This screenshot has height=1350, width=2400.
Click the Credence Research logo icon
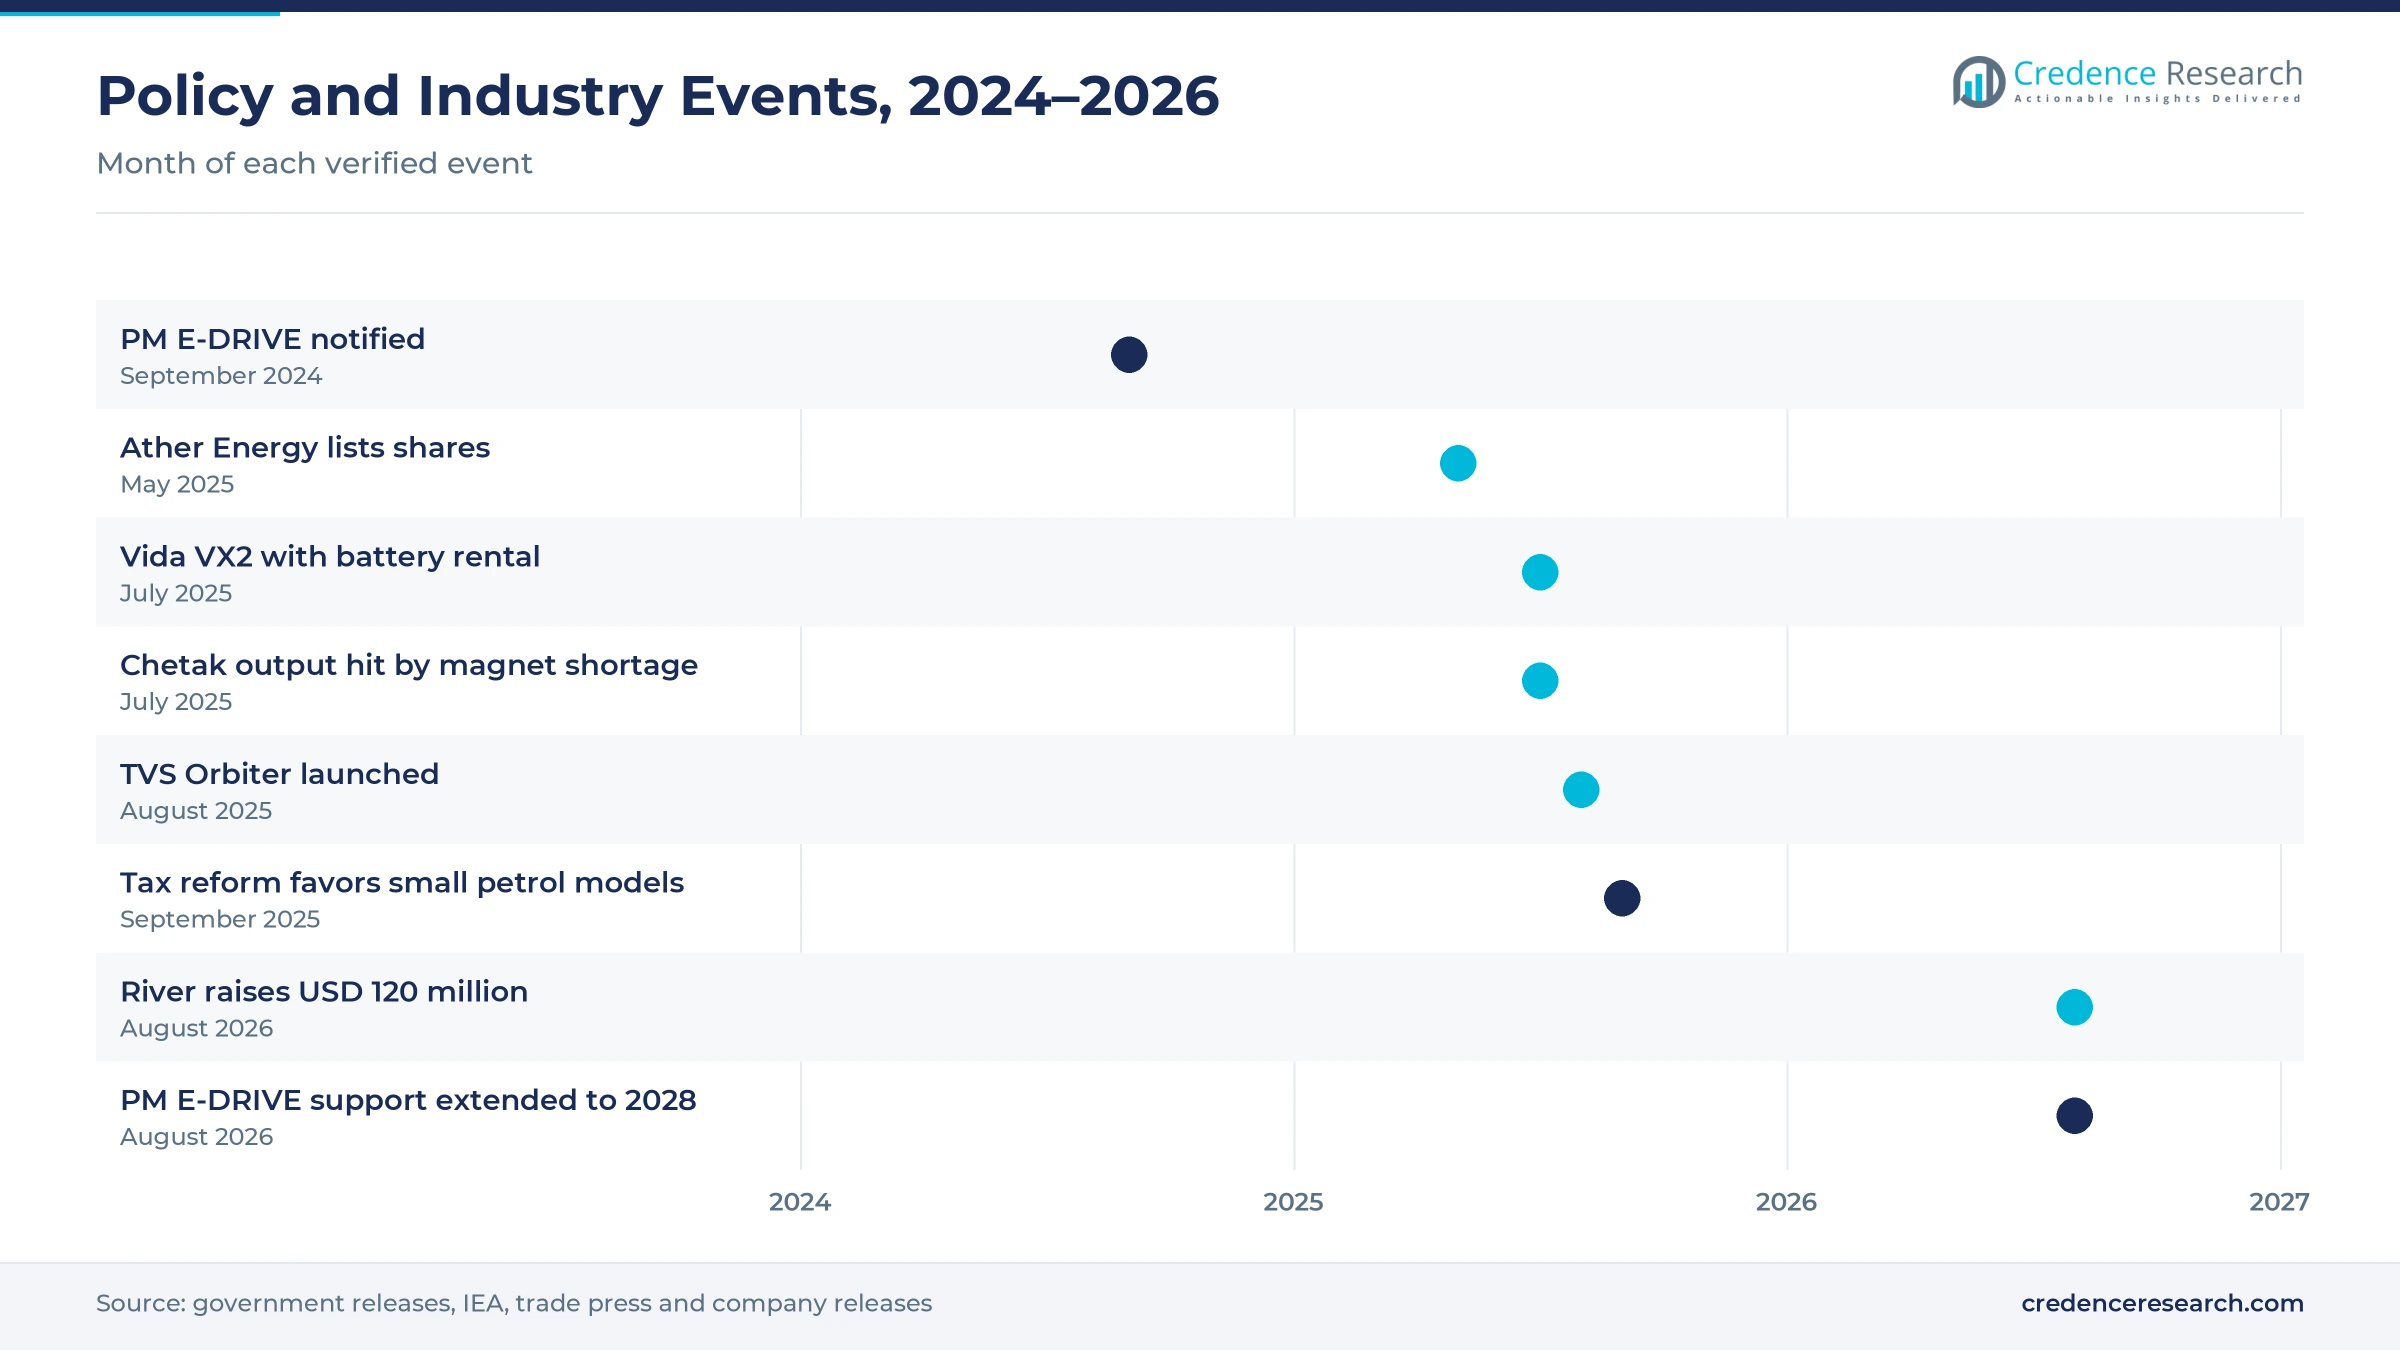tap(1978, 82)
